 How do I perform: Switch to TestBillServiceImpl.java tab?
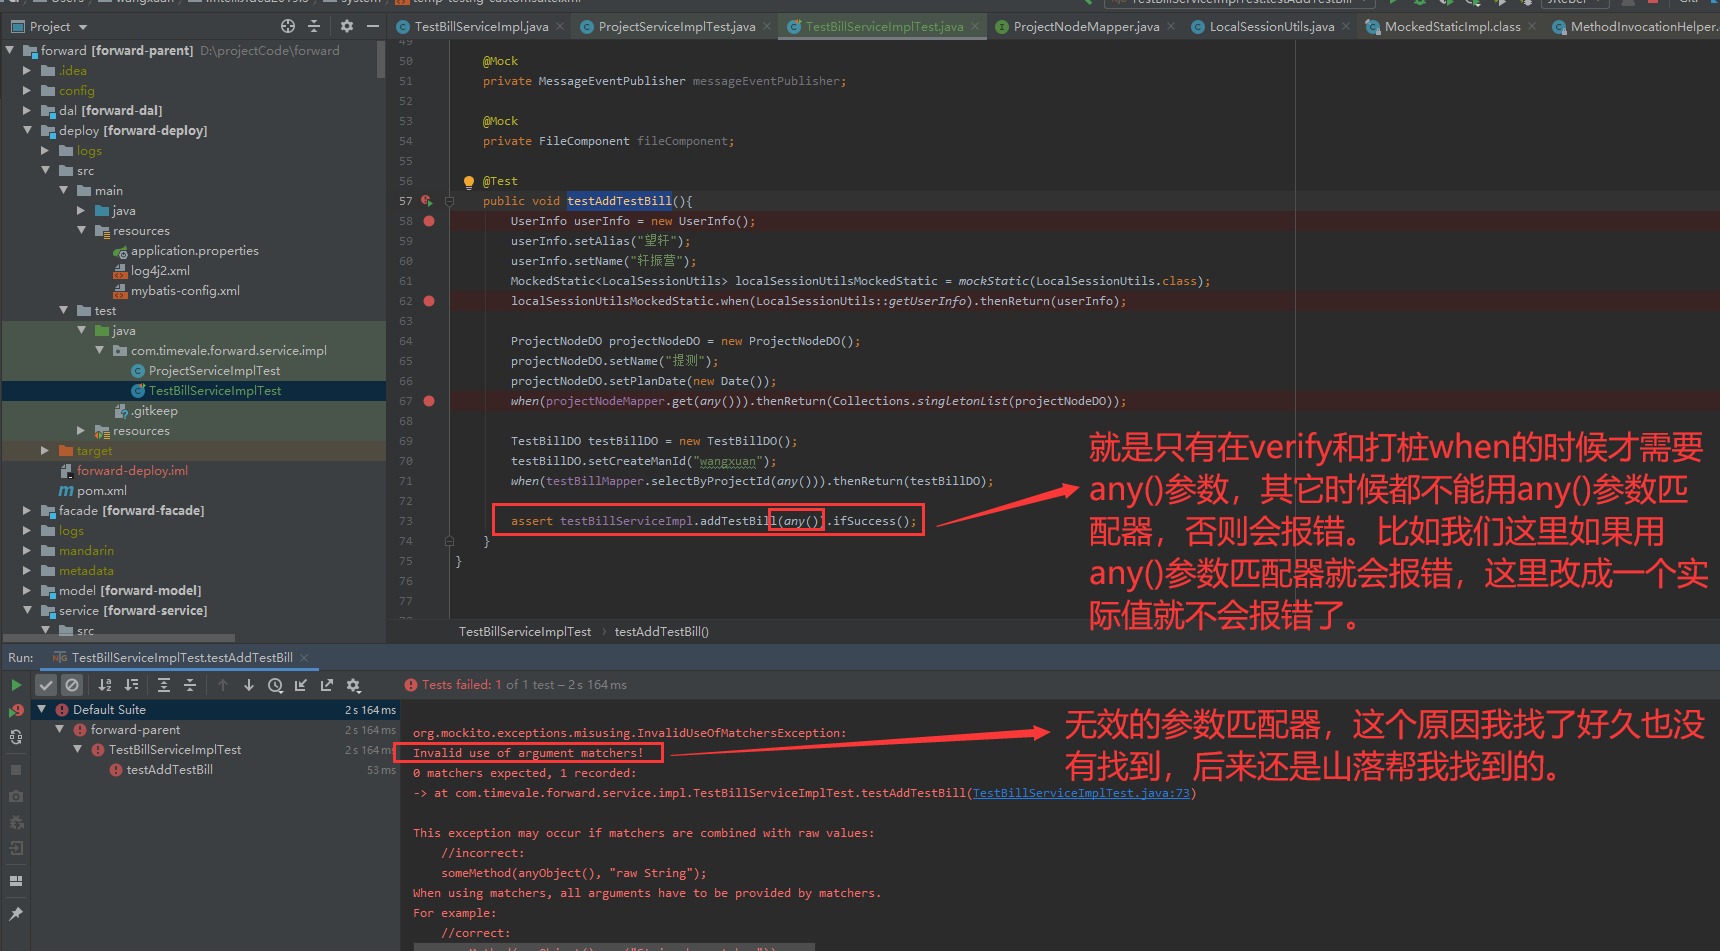[x=481, y=27]
